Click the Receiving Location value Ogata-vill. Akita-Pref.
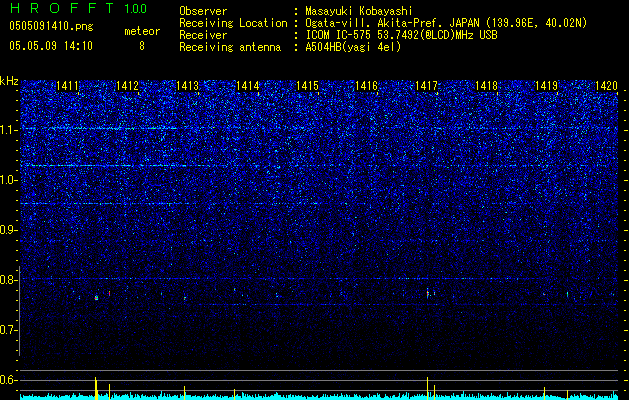 (375, 23)
